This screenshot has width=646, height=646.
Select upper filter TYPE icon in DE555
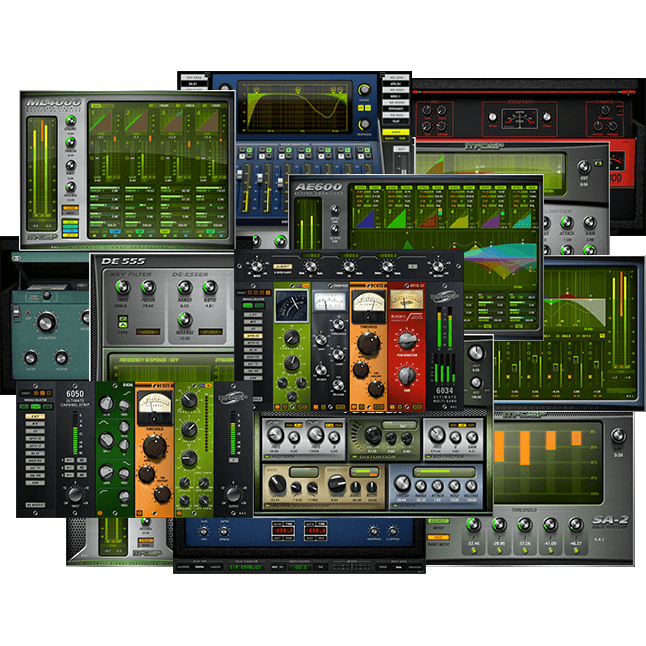pos(123,318)
